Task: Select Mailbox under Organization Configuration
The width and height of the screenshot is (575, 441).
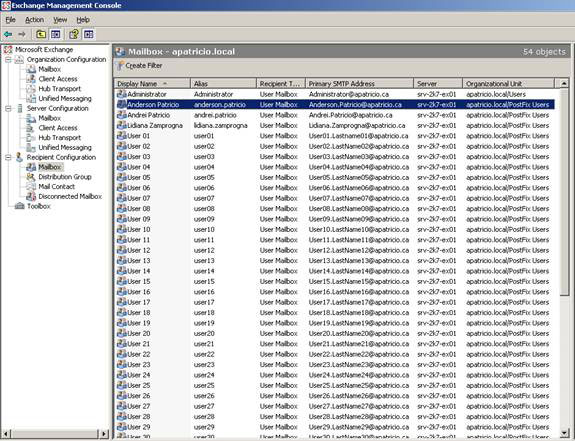Action: click(50, 69)
